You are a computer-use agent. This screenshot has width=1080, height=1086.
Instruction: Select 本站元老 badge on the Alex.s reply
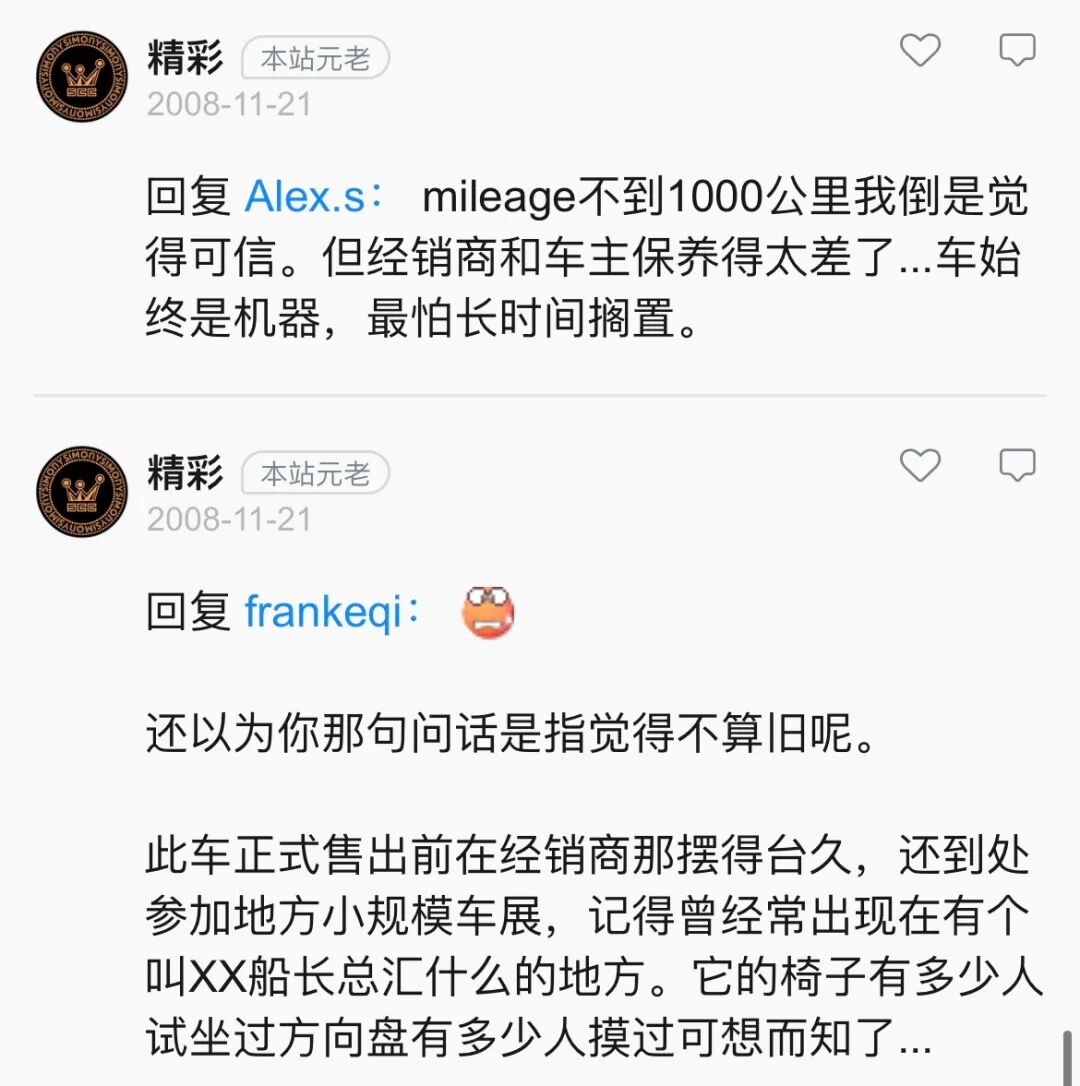[315, 58]
